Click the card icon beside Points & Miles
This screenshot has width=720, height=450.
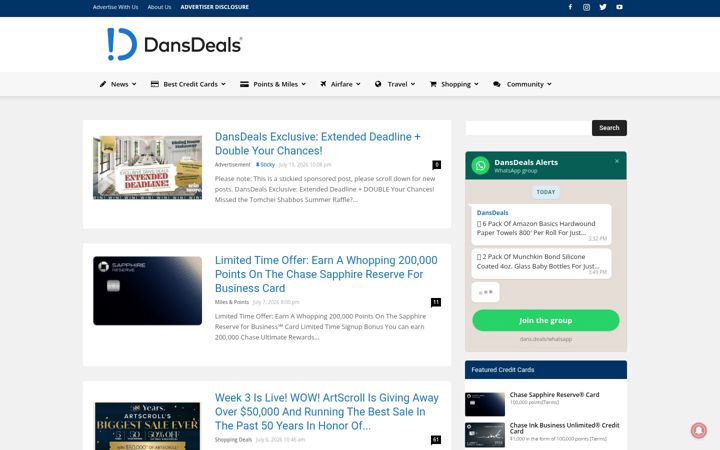coord(244,84)
